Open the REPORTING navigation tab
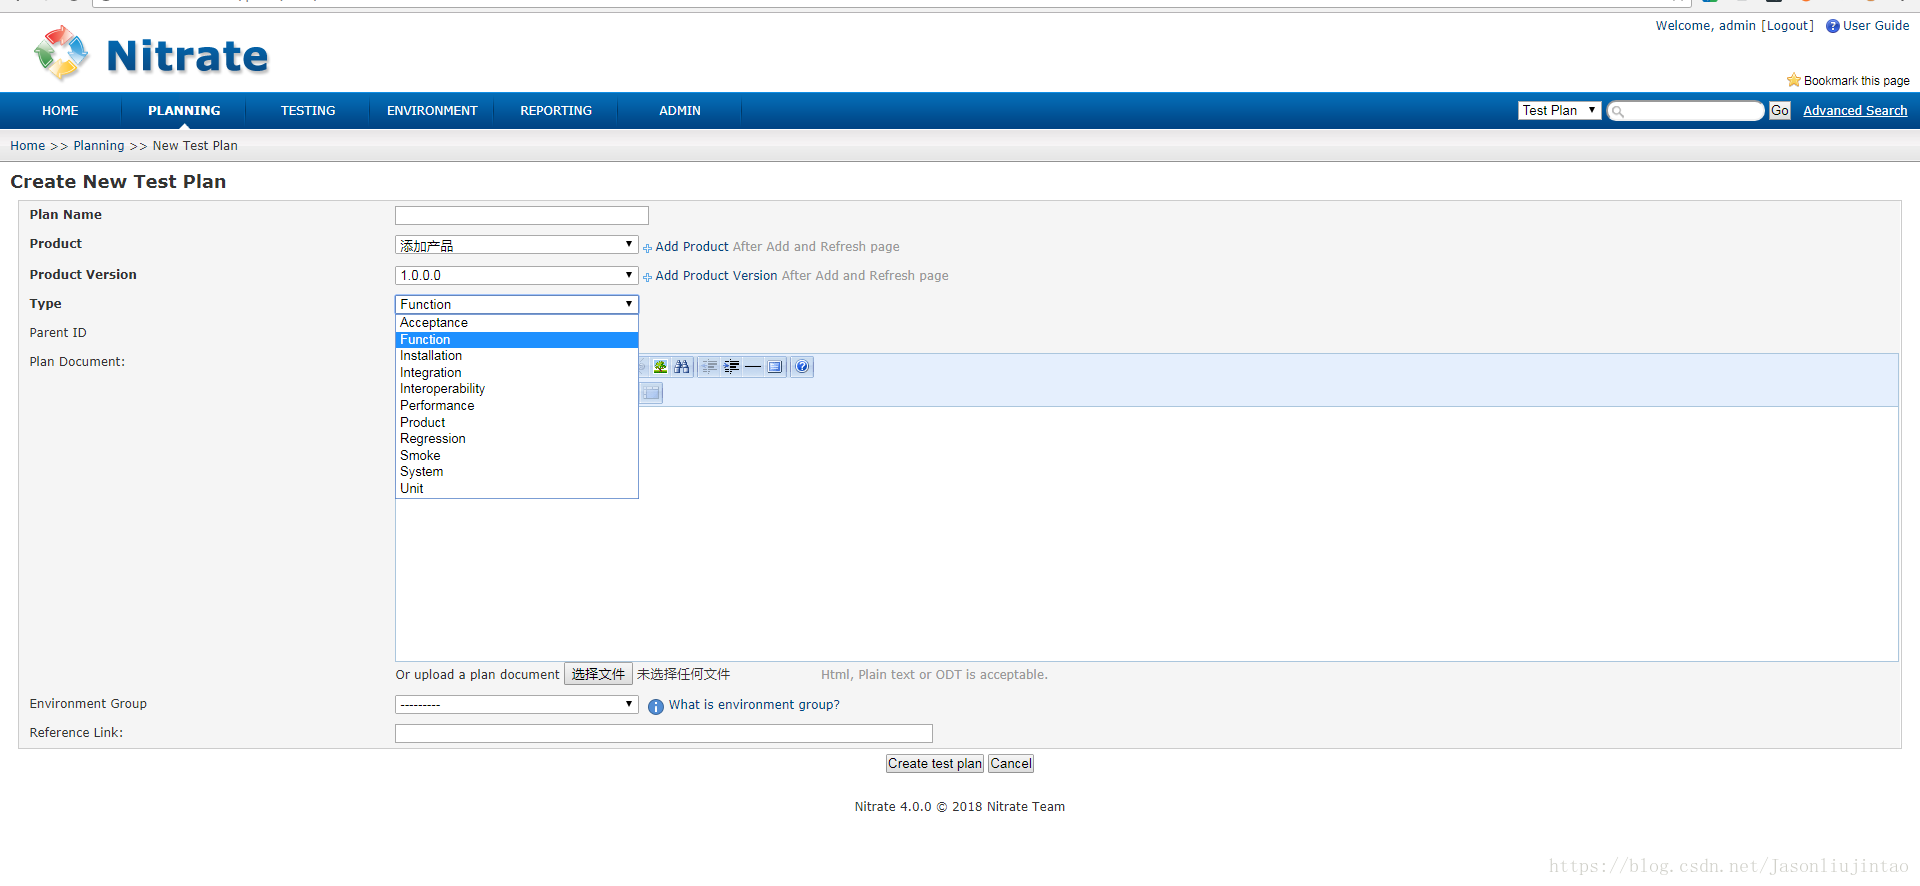 (556, 111)
